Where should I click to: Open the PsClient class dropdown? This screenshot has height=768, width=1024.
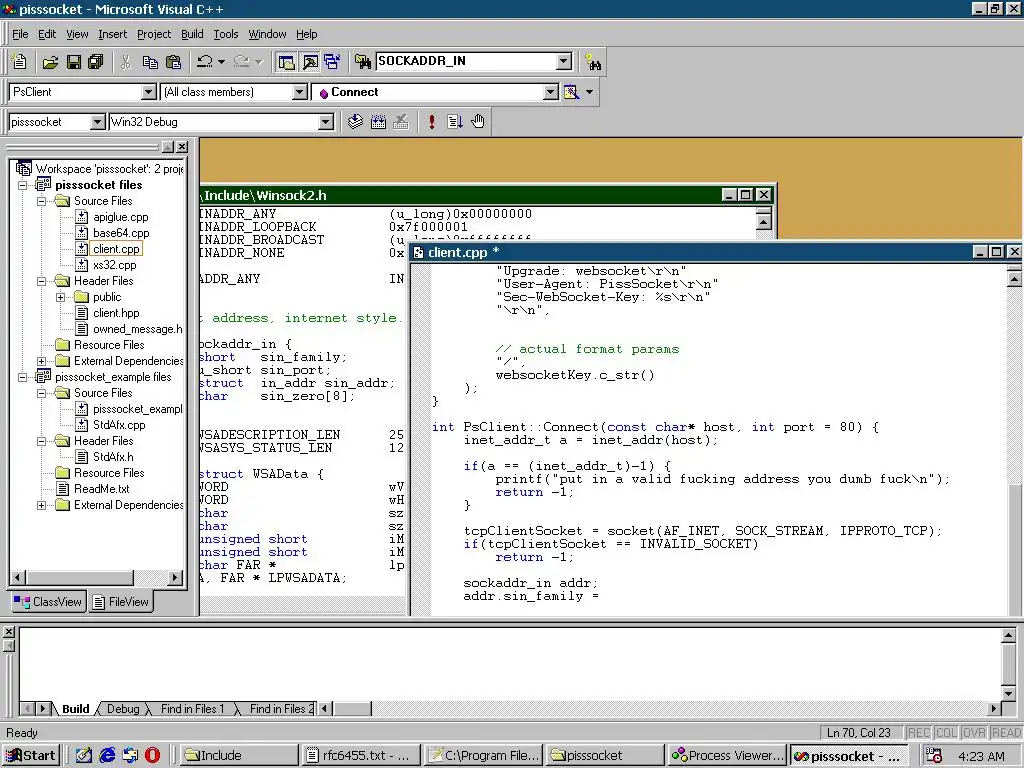click(x=149, y=92)
